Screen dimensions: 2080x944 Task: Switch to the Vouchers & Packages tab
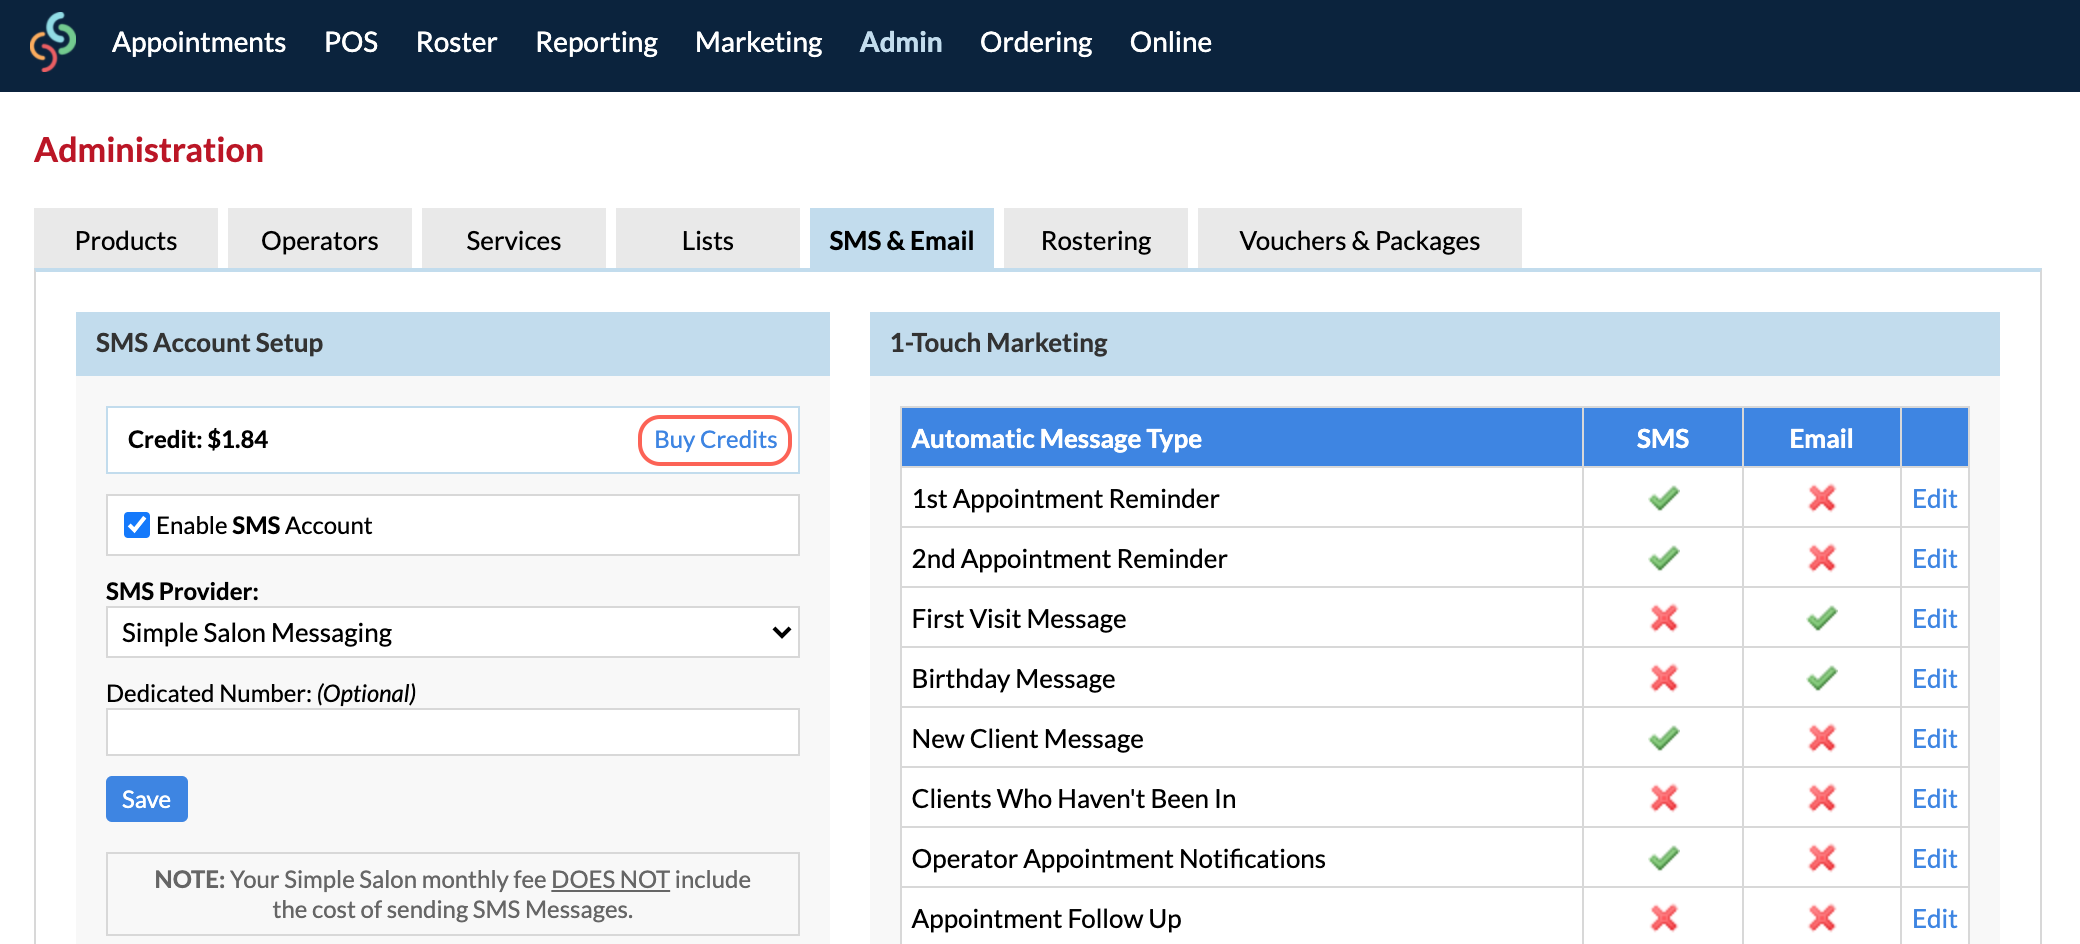point(1359,241)
